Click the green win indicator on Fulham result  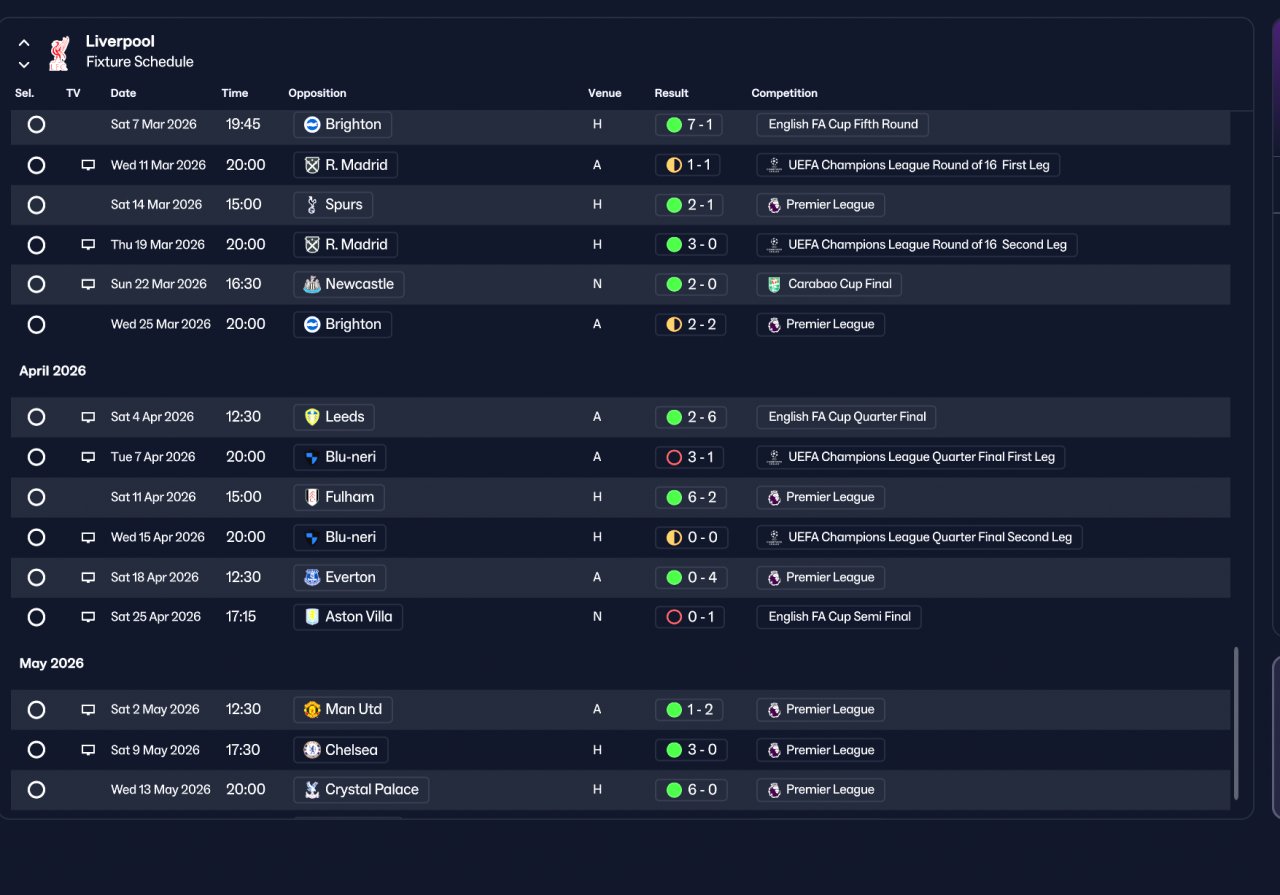[x=674, y=497]
